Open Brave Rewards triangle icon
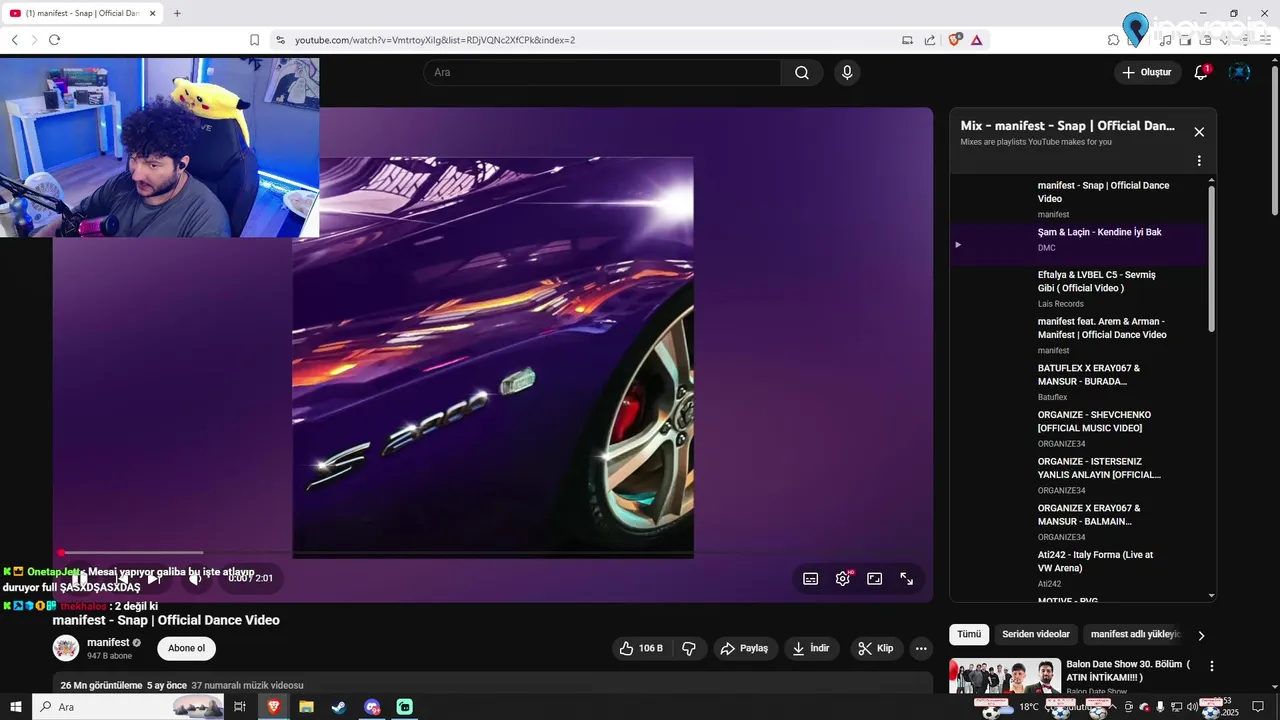1280x720 pixels. pos(976,40)
